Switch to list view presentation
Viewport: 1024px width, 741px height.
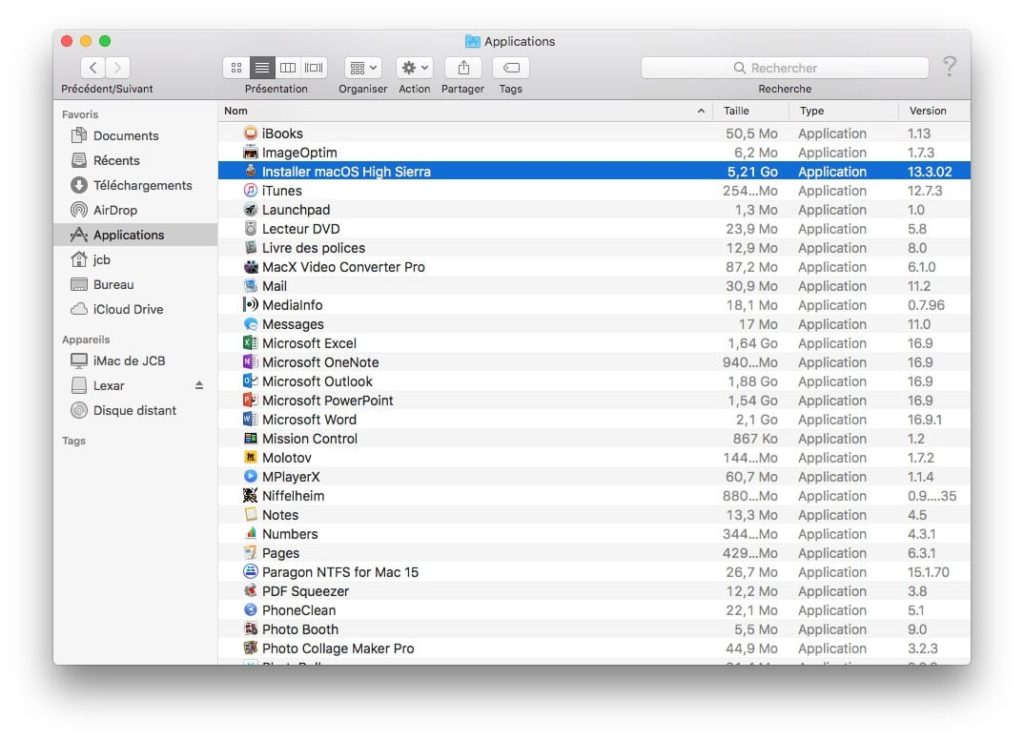[262, 67]
